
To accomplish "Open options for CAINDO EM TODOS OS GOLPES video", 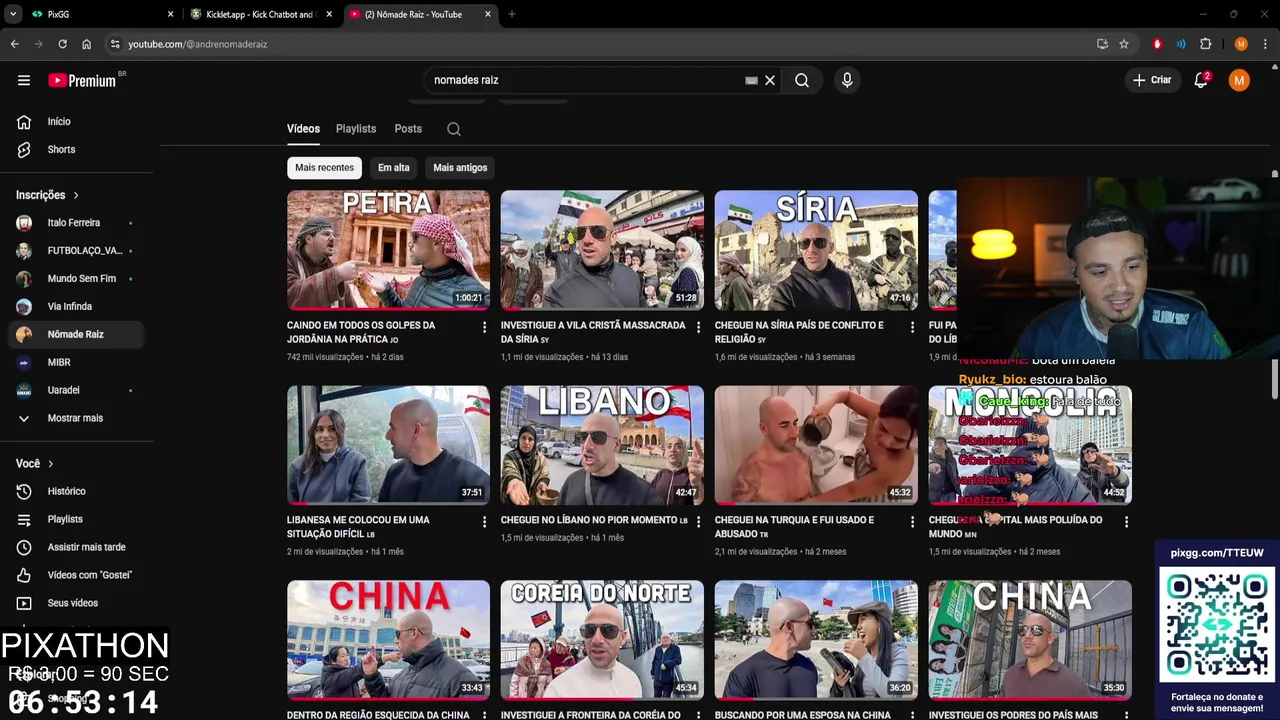I will [484, 327].
